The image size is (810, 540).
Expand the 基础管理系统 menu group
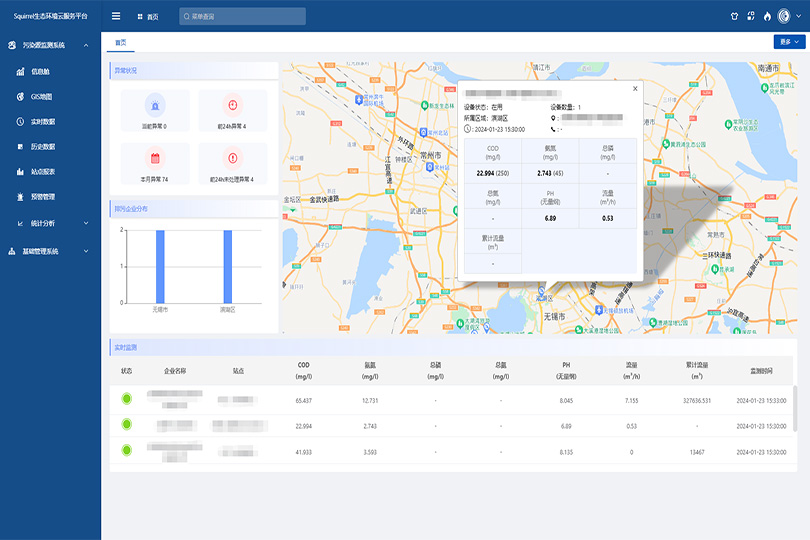(50, 251)
